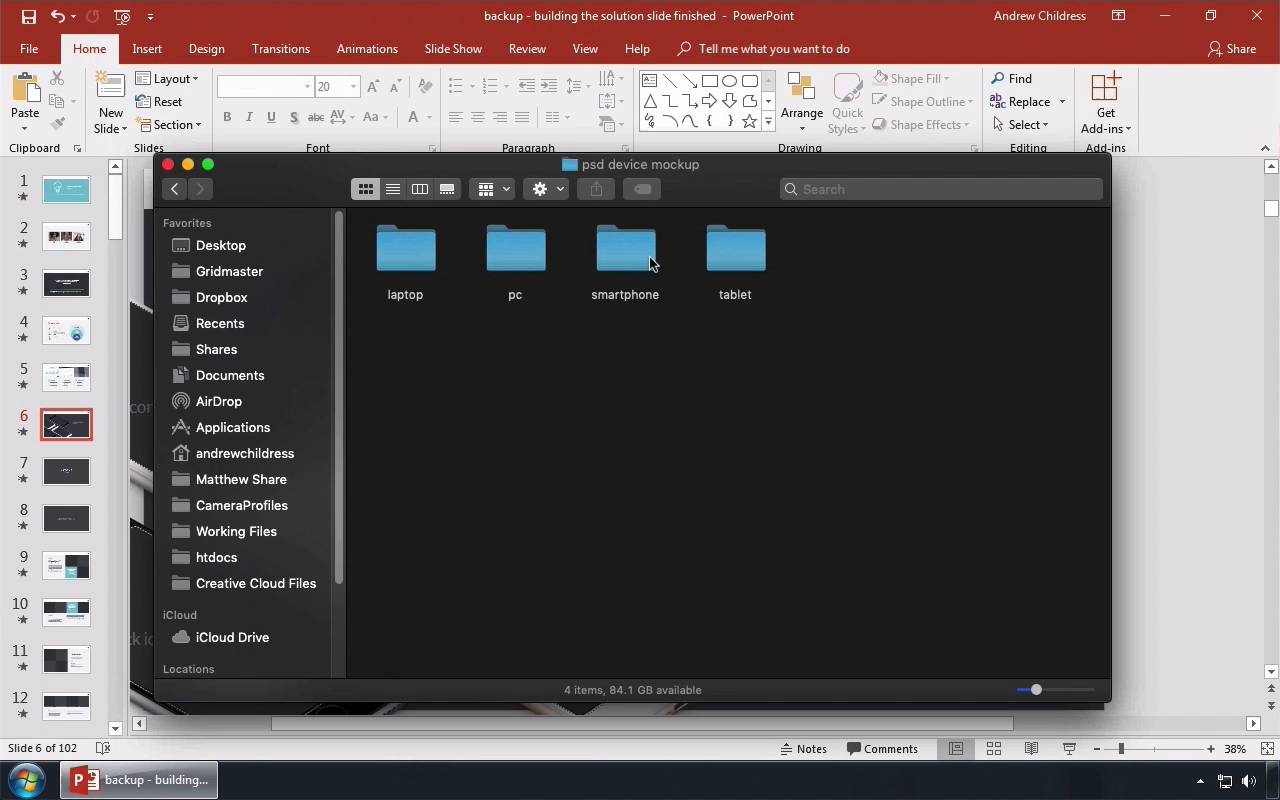The height and width of the screenshot is (800, 1280).
Task: Switch to the Transitions ribbon tab
Action: [281, 49]
